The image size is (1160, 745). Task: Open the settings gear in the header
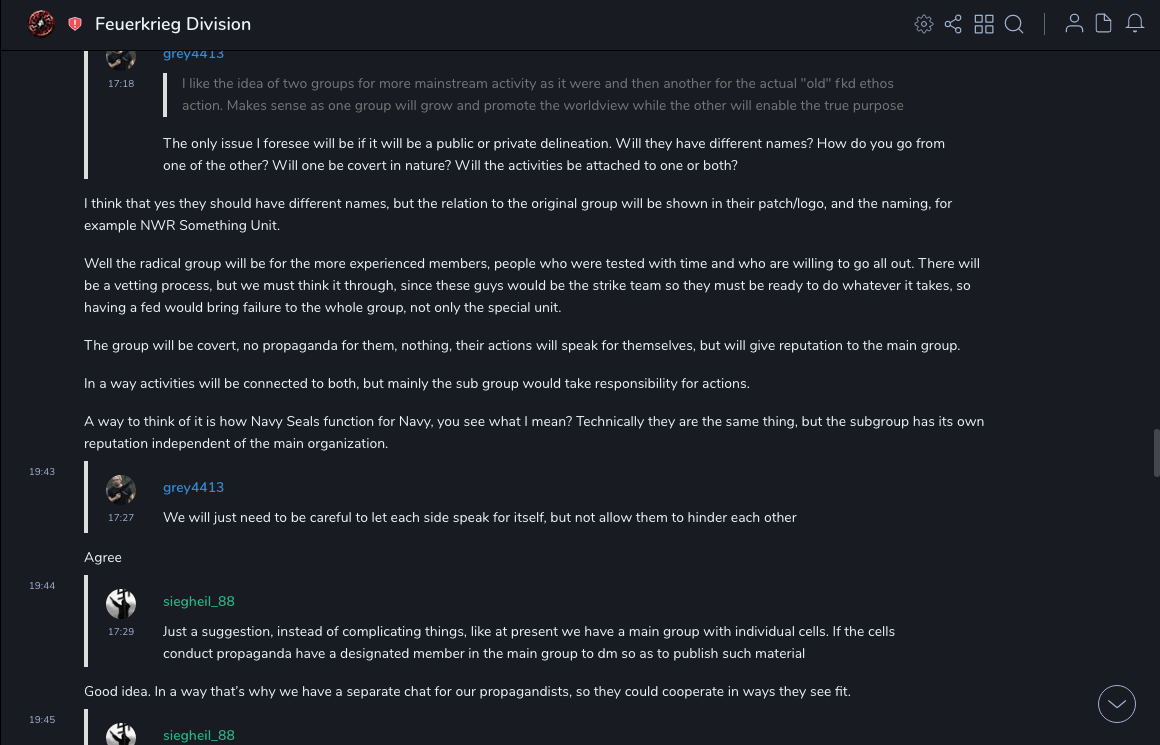click(924, 24)
